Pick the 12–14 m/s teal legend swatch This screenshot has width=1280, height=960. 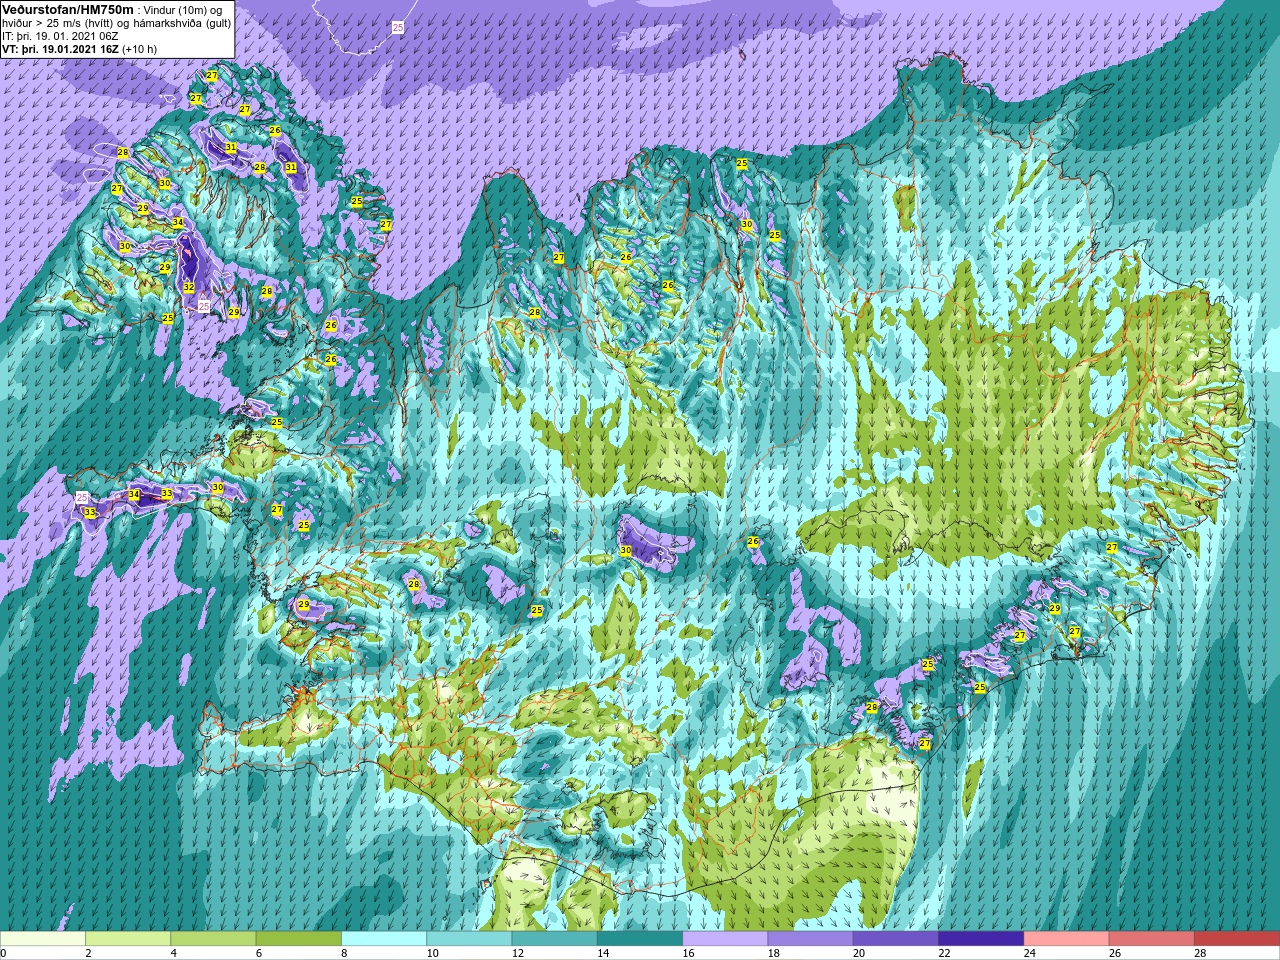(554, 939)
